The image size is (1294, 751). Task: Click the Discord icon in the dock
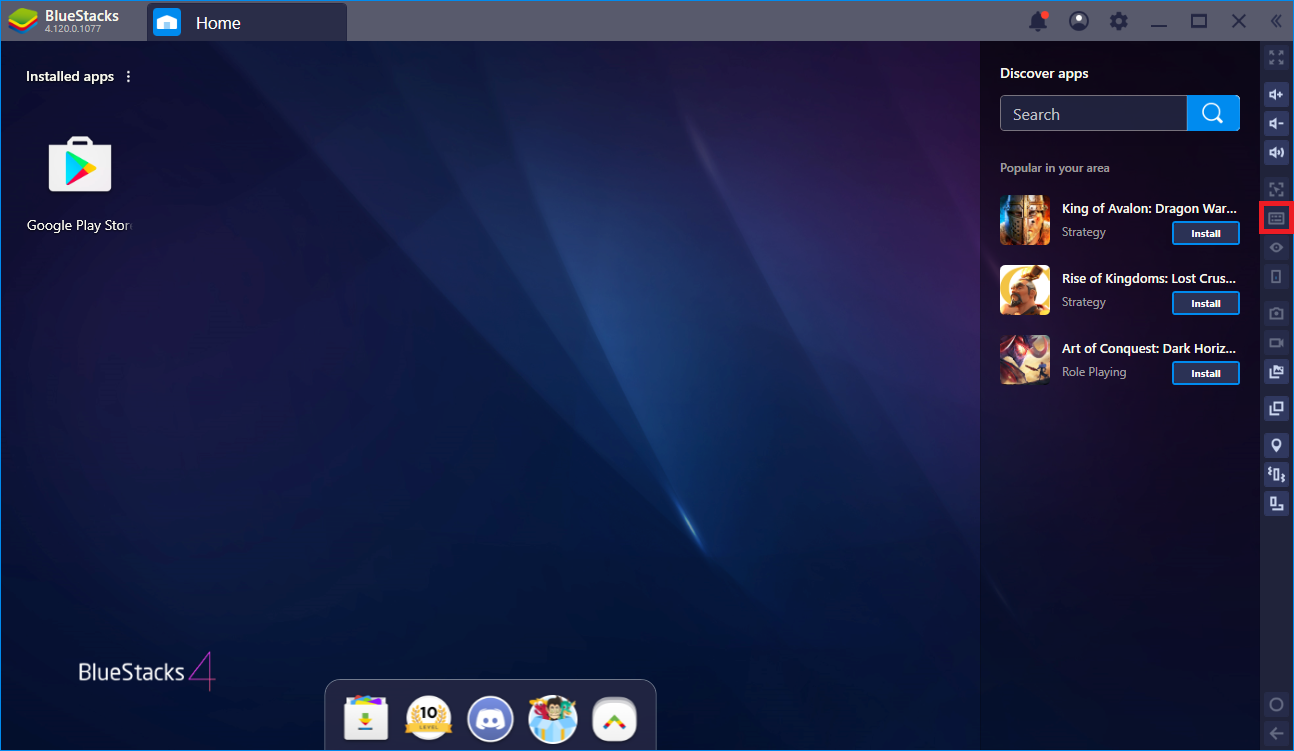tap(490, 718)
